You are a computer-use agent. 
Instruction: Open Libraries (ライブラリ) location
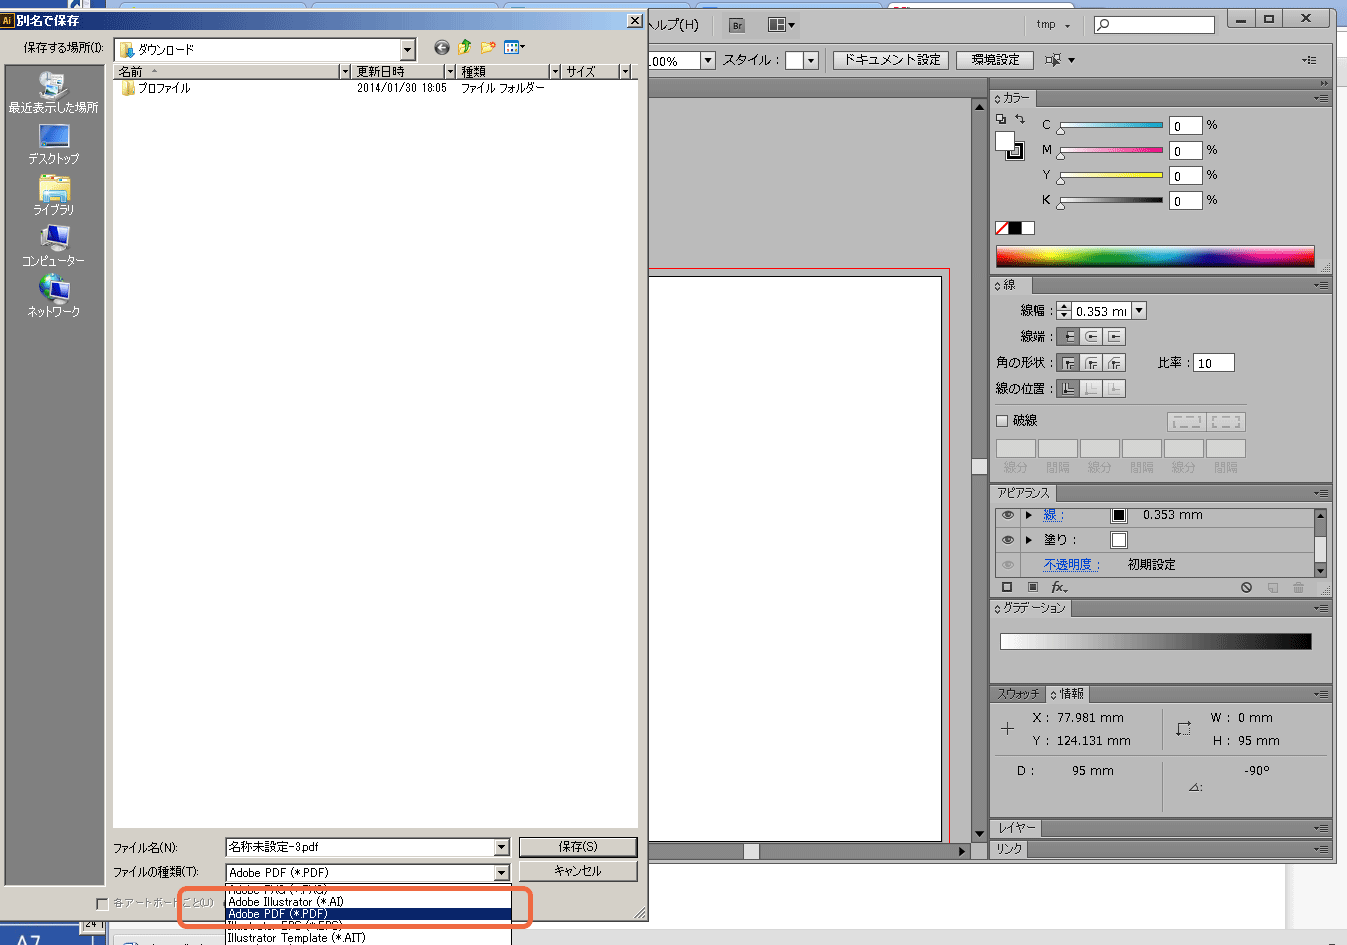(x=53, y=196)
